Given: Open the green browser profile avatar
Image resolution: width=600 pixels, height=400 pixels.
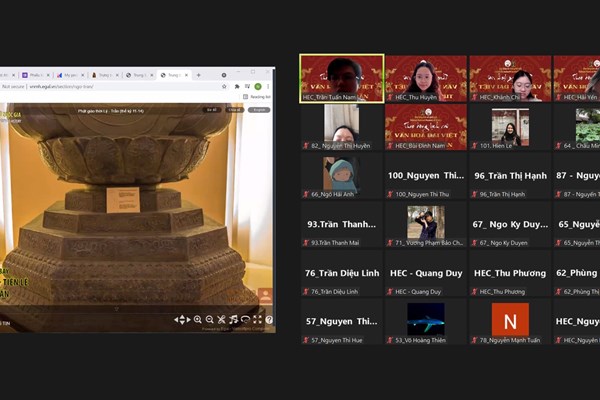Looking at the screenshot, I should [x=258, y=87].
